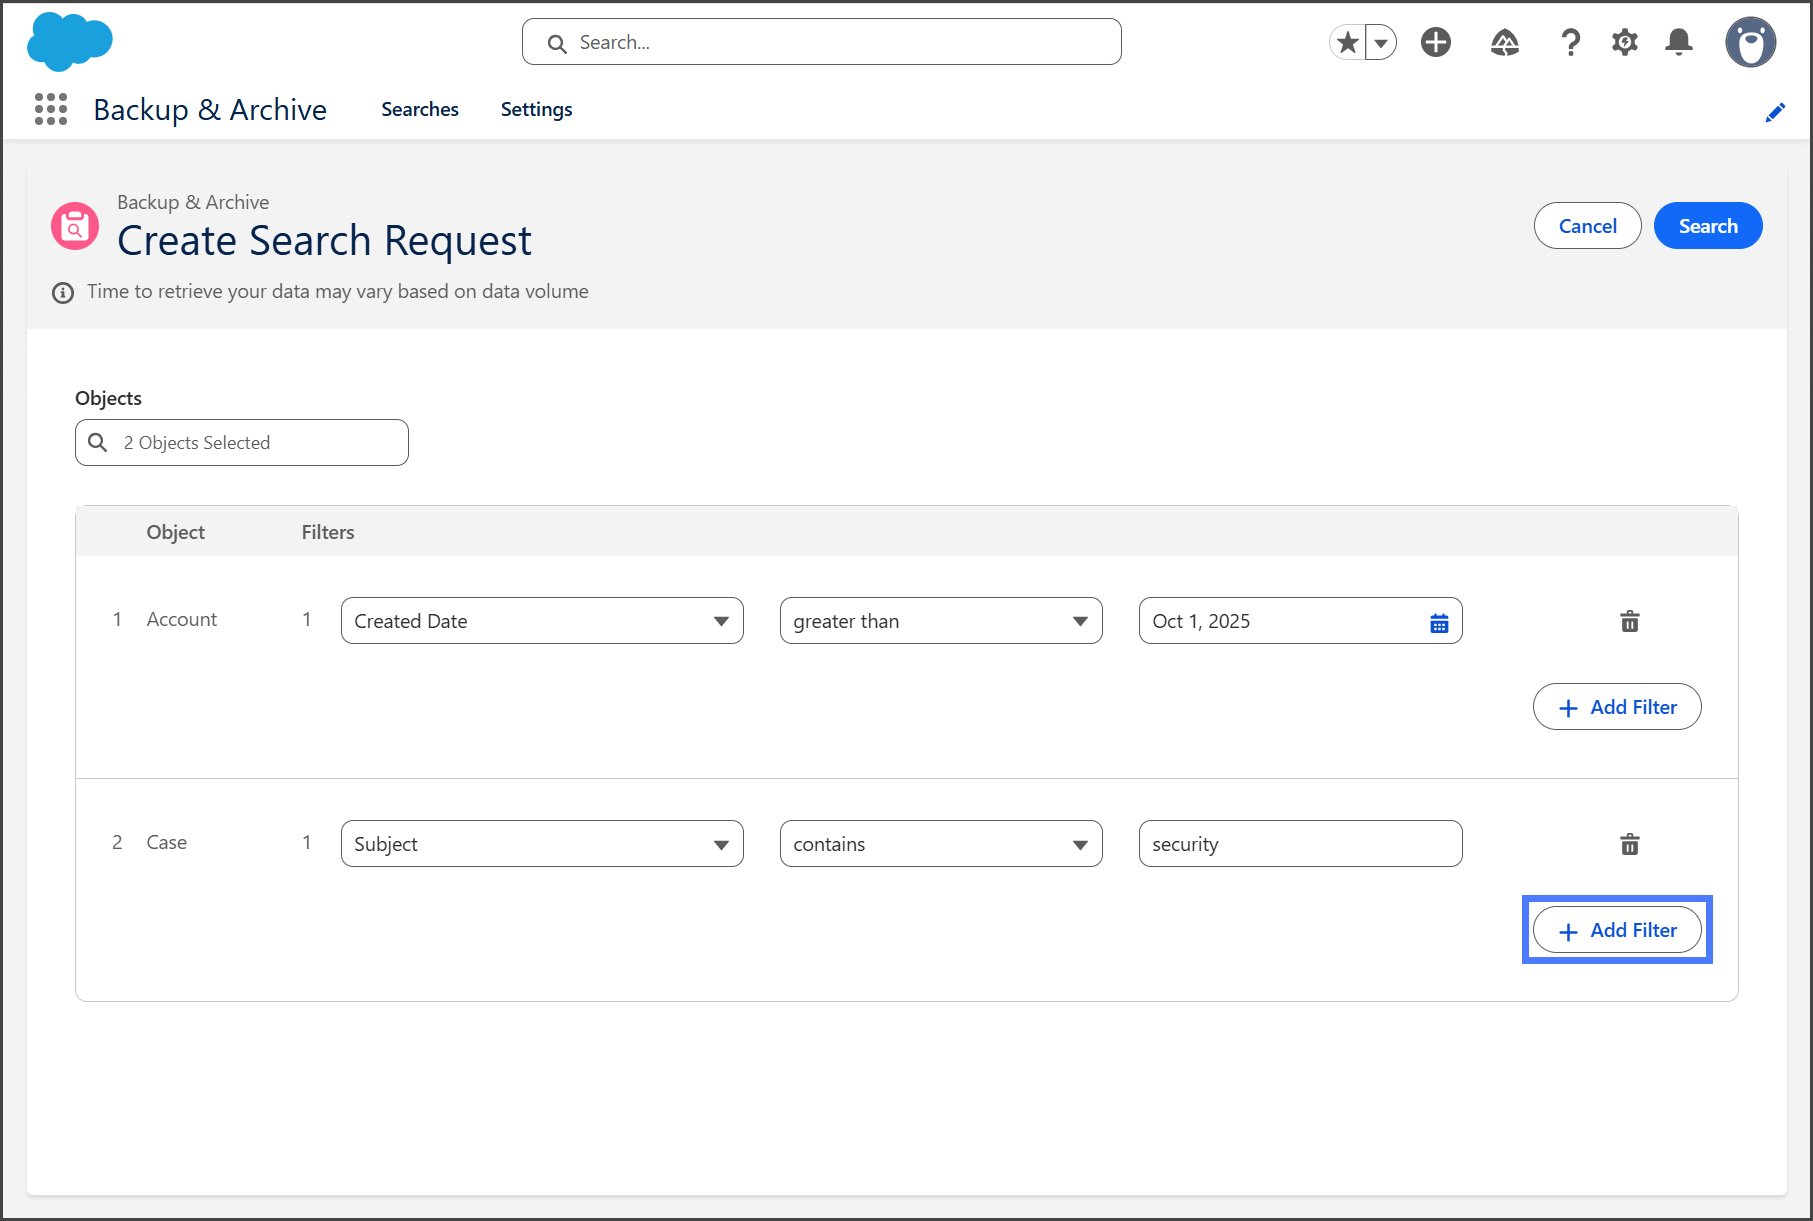Image resolution: width=1813 pixels, height=1221 pixels.
Task: Open the date picker calendar icon
Action: tap(1439, 623)
